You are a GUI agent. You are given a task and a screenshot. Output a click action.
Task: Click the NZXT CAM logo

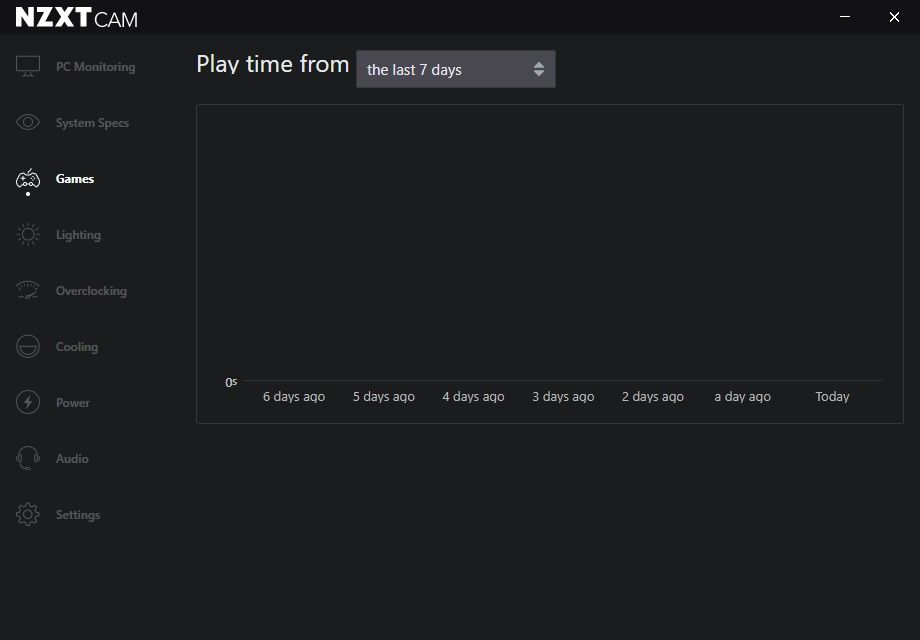(77, 18)
